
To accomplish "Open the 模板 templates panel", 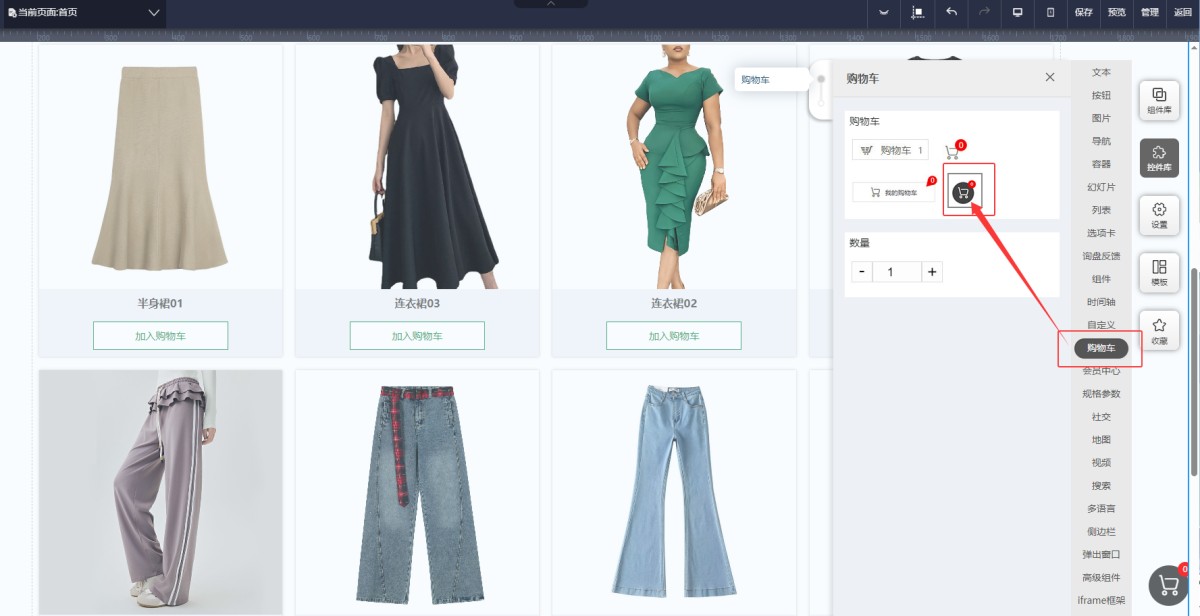I will click(1159, 273).
